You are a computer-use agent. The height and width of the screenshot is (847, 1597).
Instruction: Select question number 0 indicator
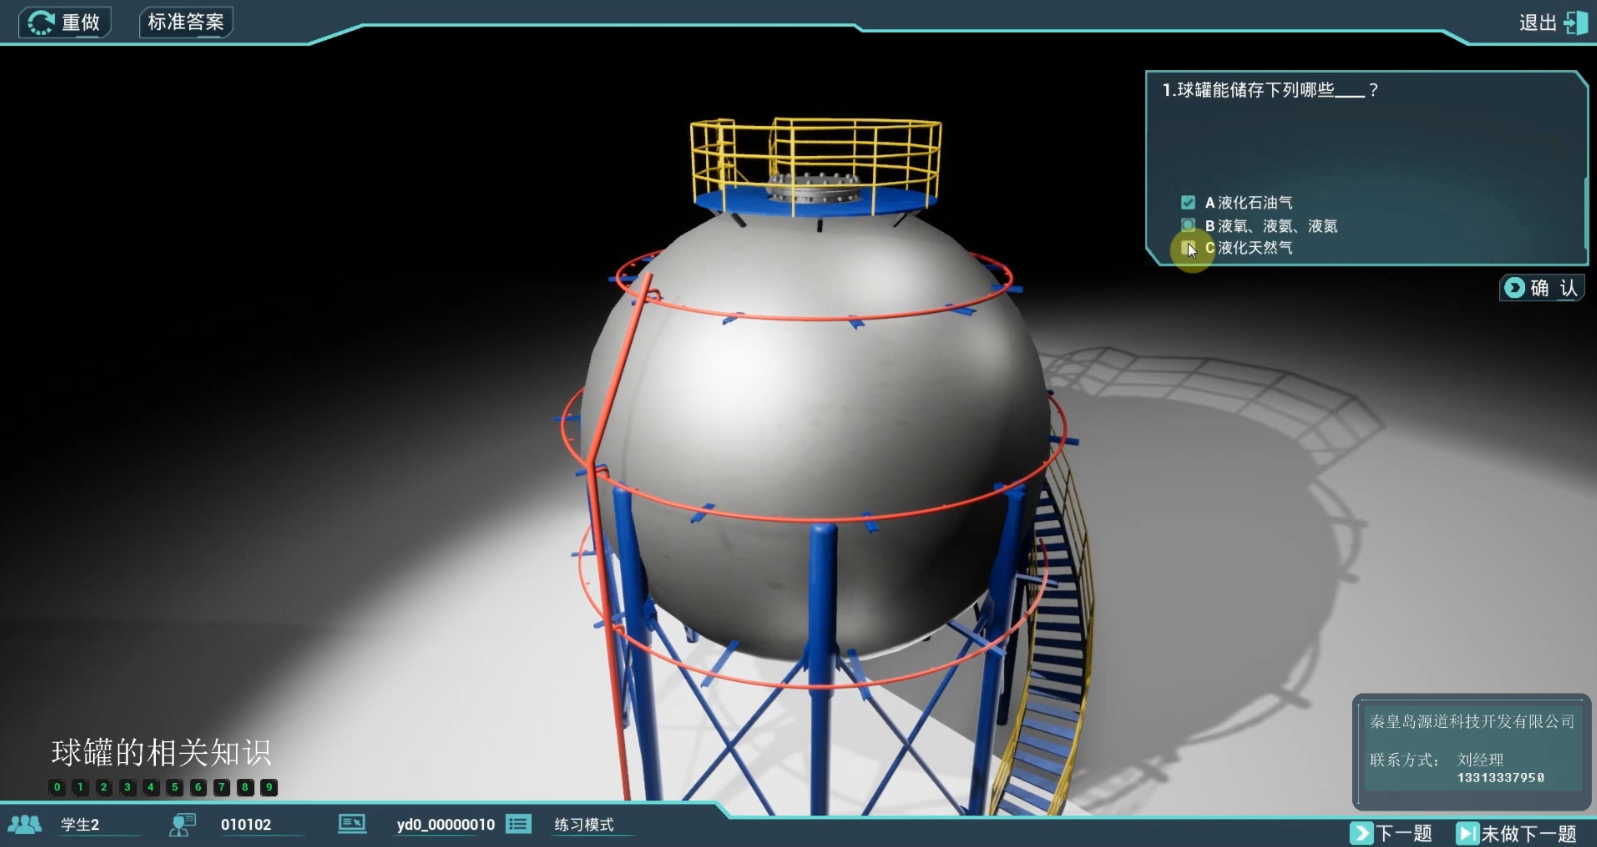57,788
